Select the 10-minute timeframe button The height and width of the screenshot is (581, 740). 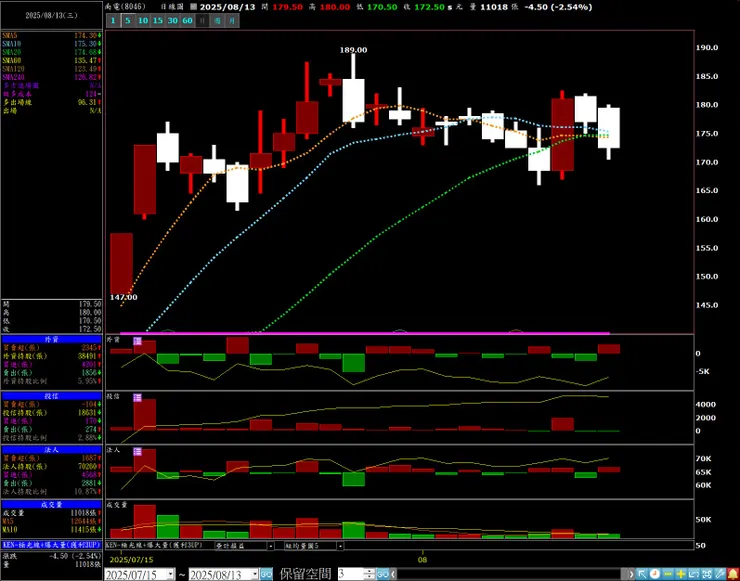pyautogui.click(x=143, y=21)
